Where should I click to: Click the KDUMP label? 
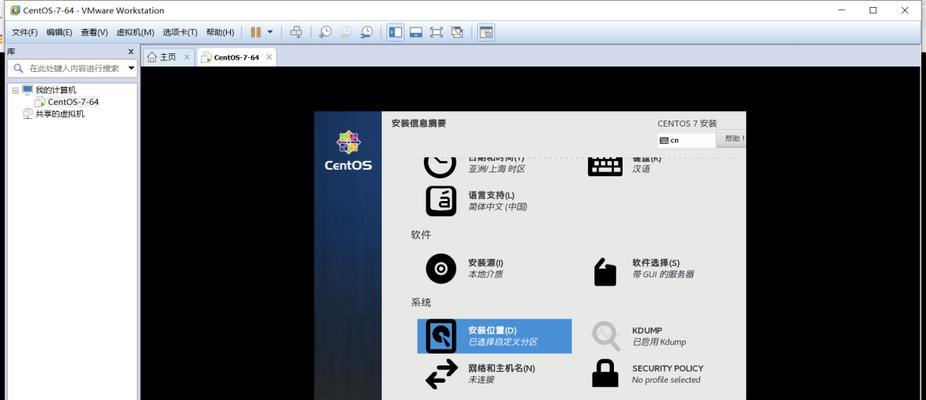pos(647,330)
